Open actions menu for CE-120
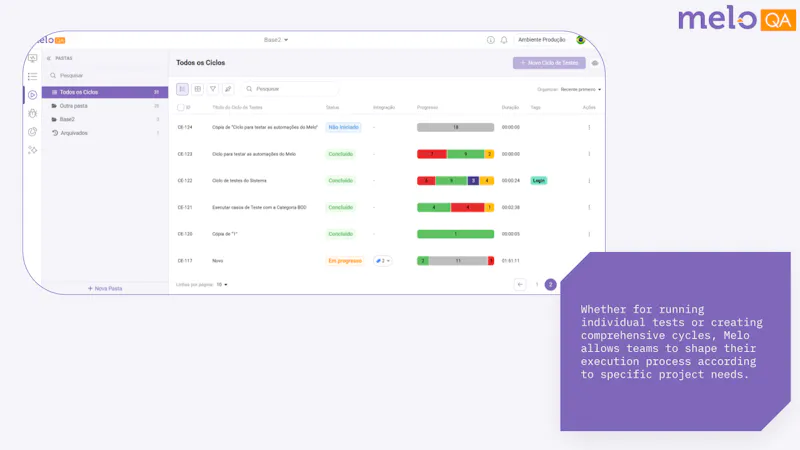 tap(589, 234)
